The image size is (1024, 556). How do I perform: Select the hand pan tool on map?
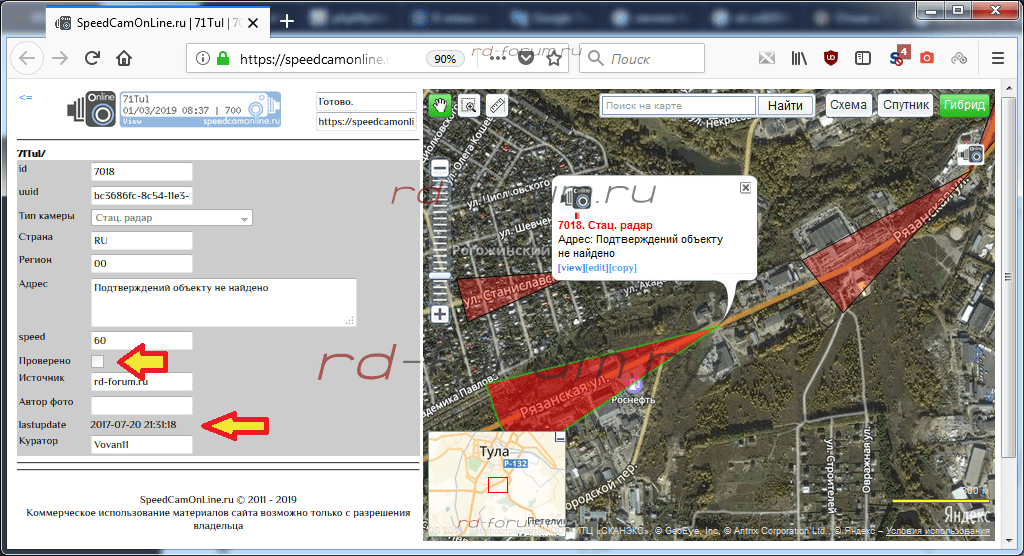tap(439, 105)
